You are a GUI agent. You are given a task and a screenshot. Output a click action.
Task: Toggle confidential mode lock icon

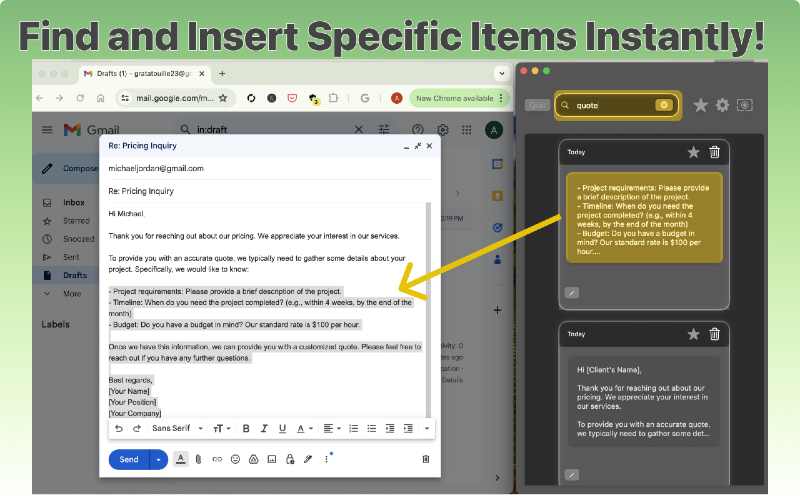pos(290,459)
